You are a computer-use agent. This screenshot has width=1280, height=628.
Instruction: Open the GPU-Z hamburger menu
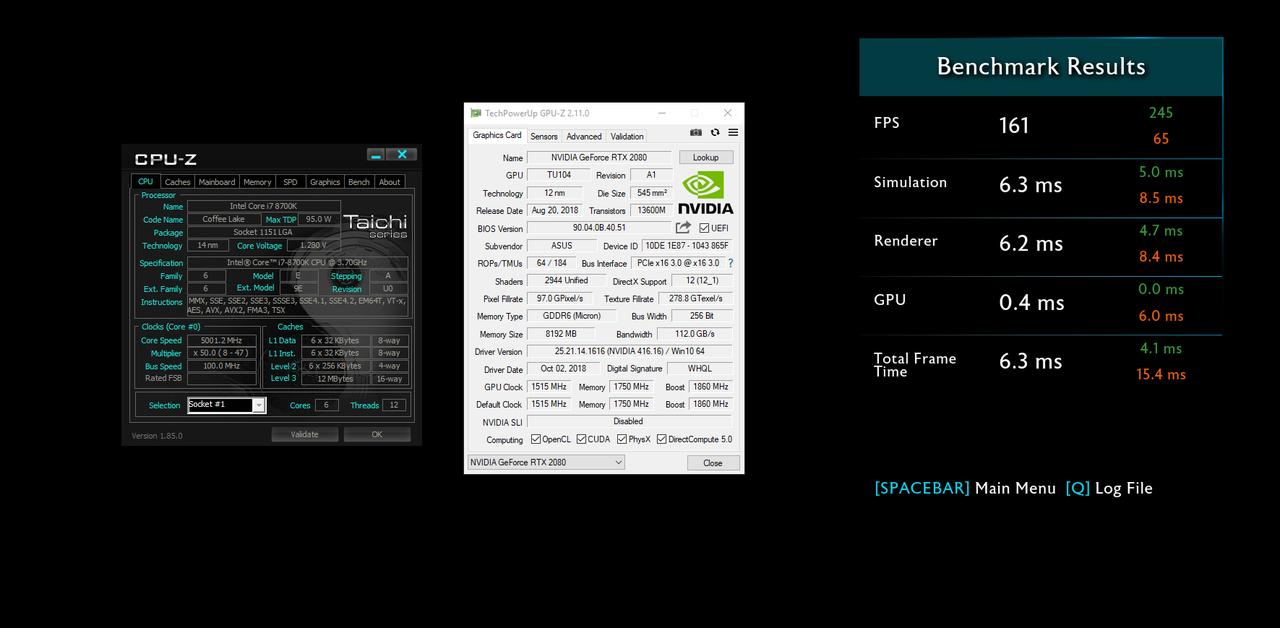733,133
